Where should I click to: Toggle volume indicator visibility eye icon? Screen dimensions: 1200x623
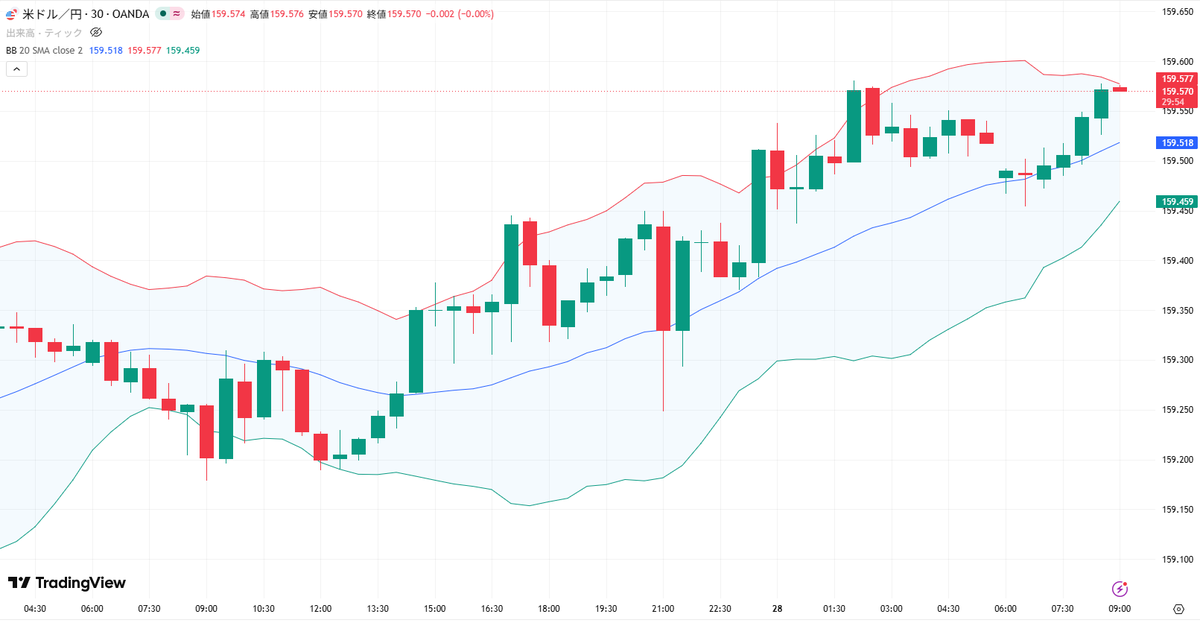click(x=96, y=32)
